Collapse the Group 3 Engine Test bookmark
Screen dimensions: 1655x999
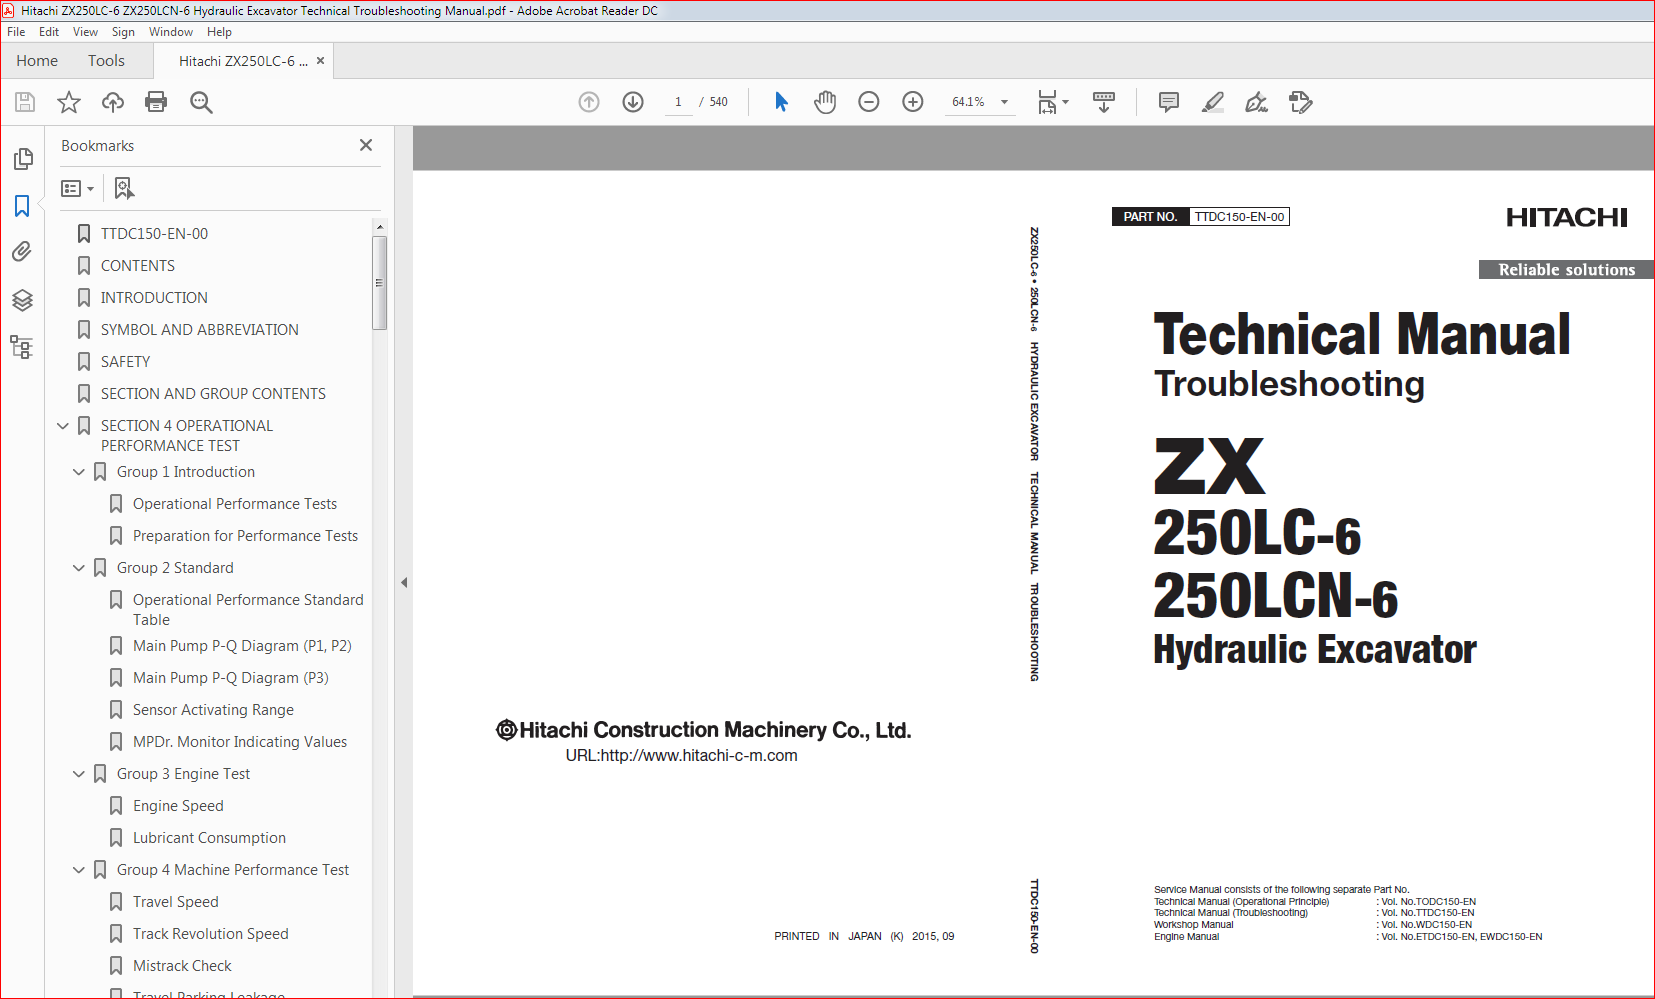pos(79,774)
